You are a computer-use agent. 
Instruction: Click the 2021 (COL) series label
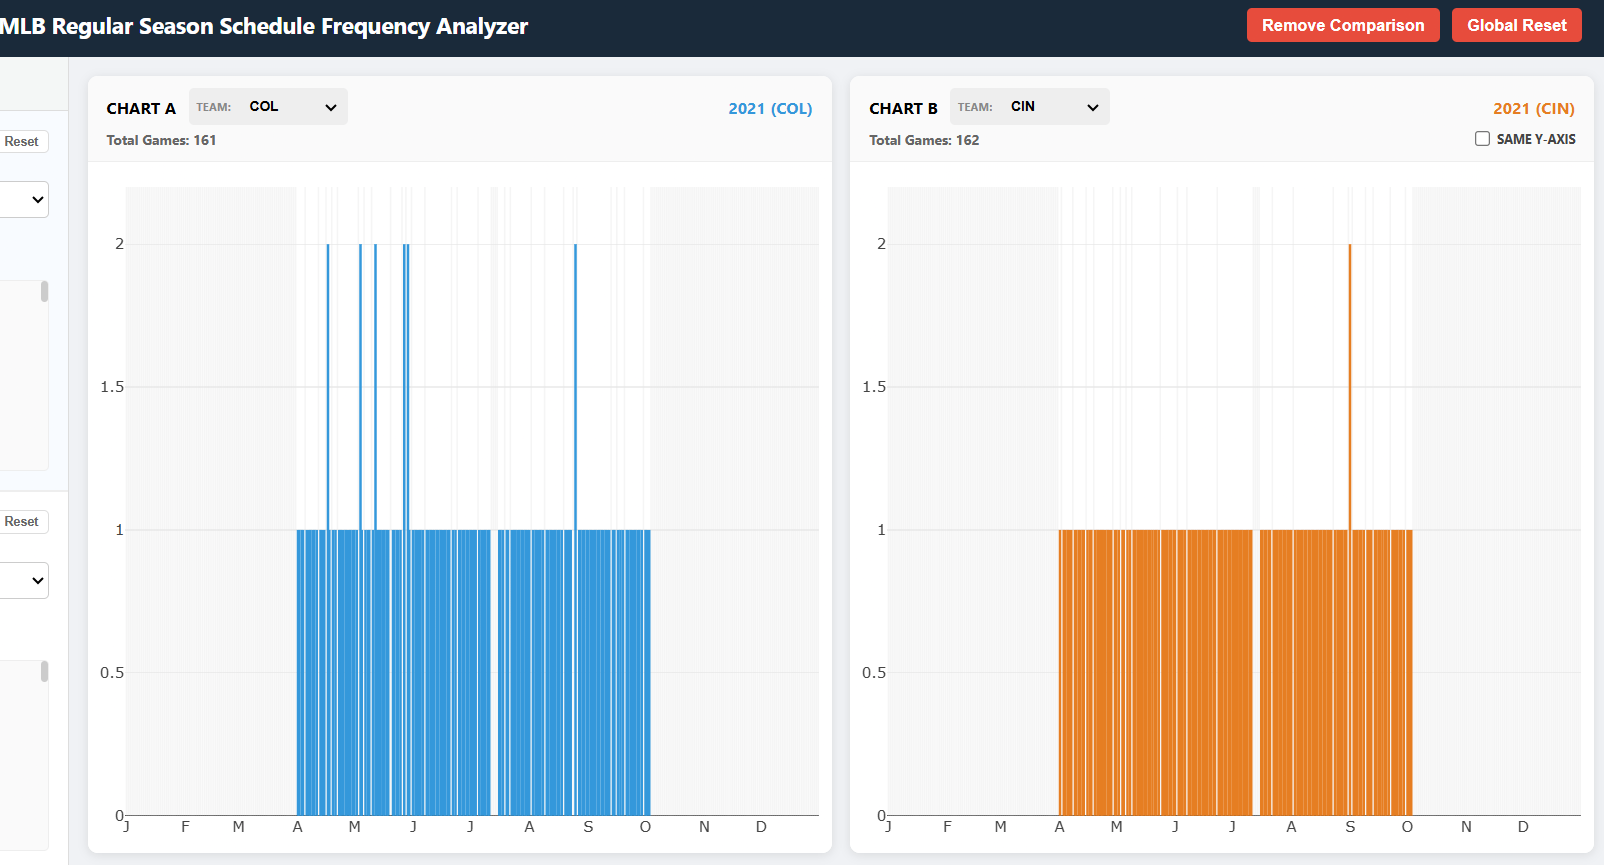tap(769, 109)
